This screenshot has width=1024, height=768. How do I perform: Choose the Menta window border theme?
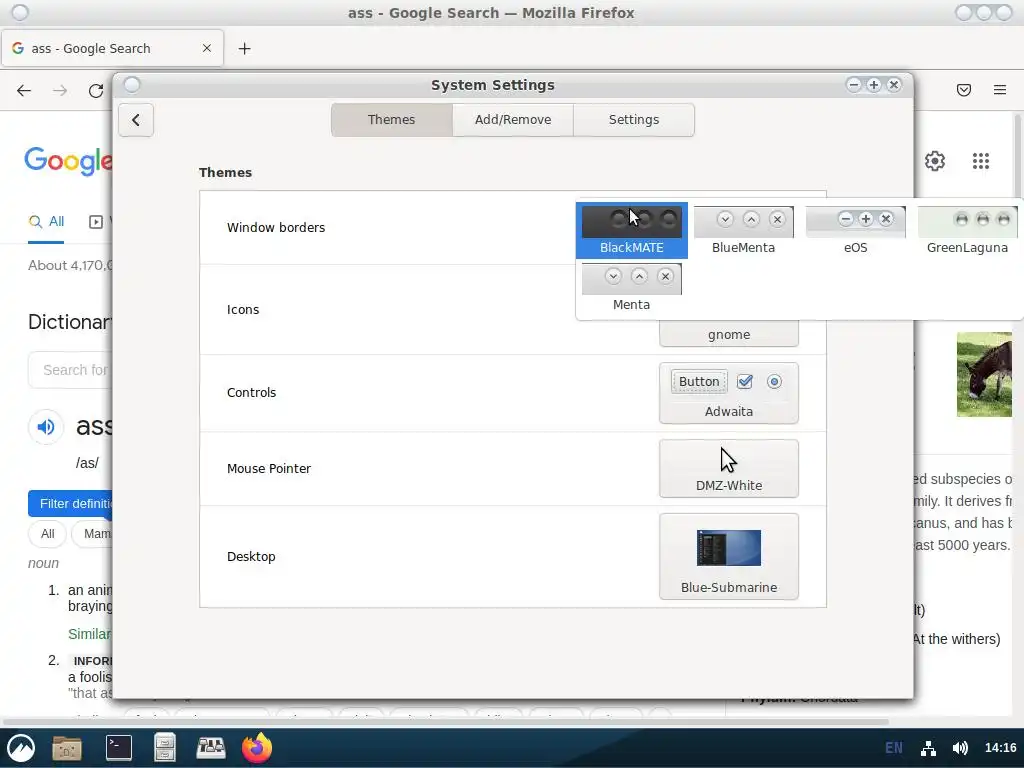pyautogui.click(x=632, y=287)
